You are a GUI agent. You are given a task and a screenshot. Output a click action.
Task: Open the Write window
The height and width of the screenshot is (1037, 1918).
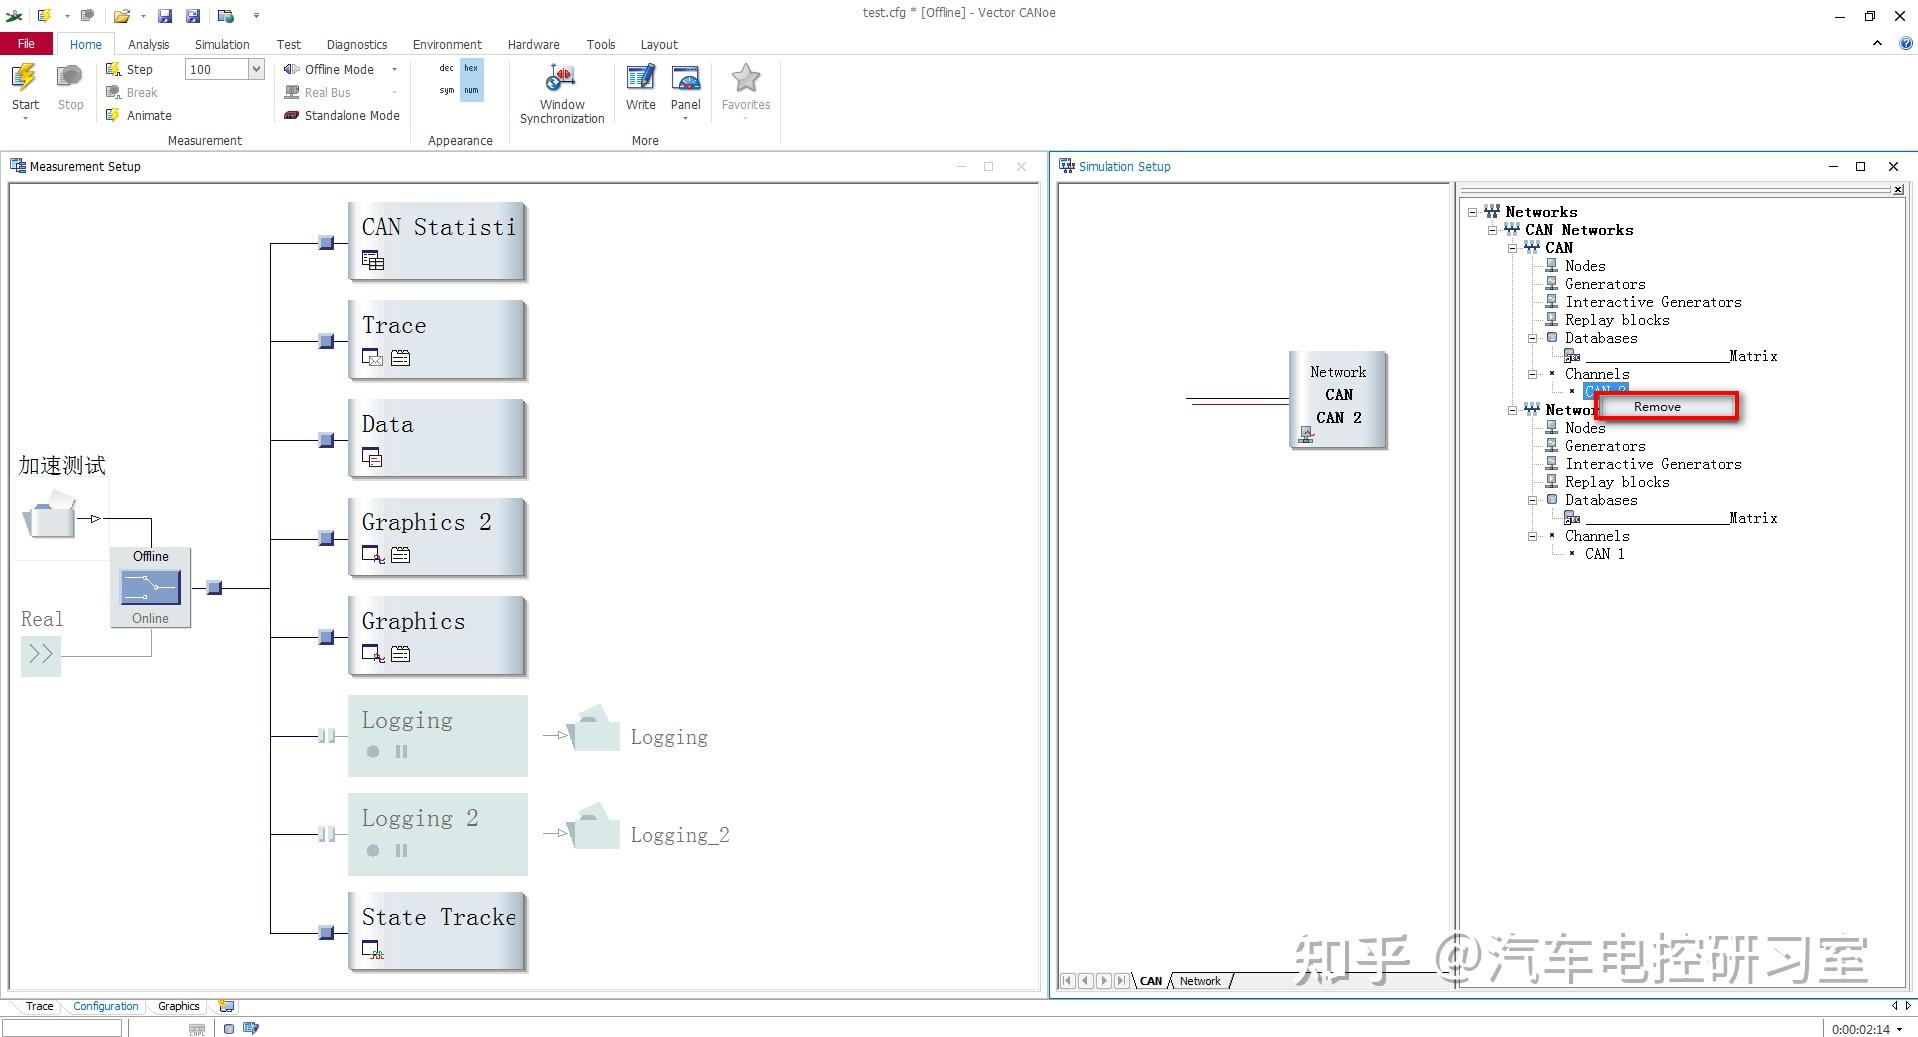coord(641,87)
